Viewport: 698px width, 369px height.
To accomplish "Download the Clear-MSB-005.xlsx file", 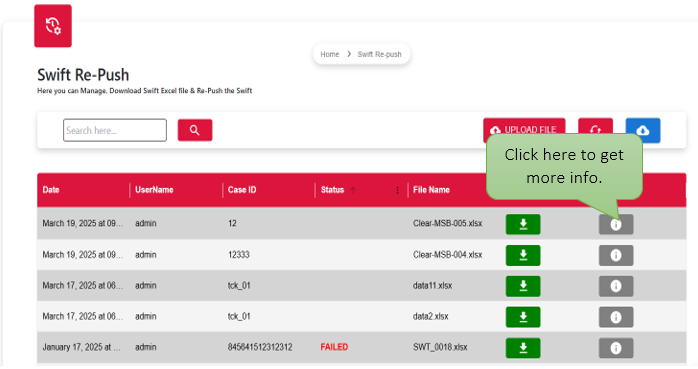I will click(x=523, y=224).
